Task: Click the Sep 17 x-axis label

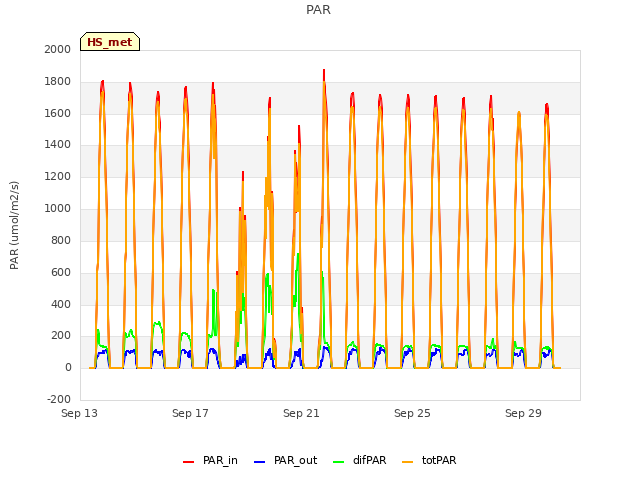Action: [x=190, y=413]
